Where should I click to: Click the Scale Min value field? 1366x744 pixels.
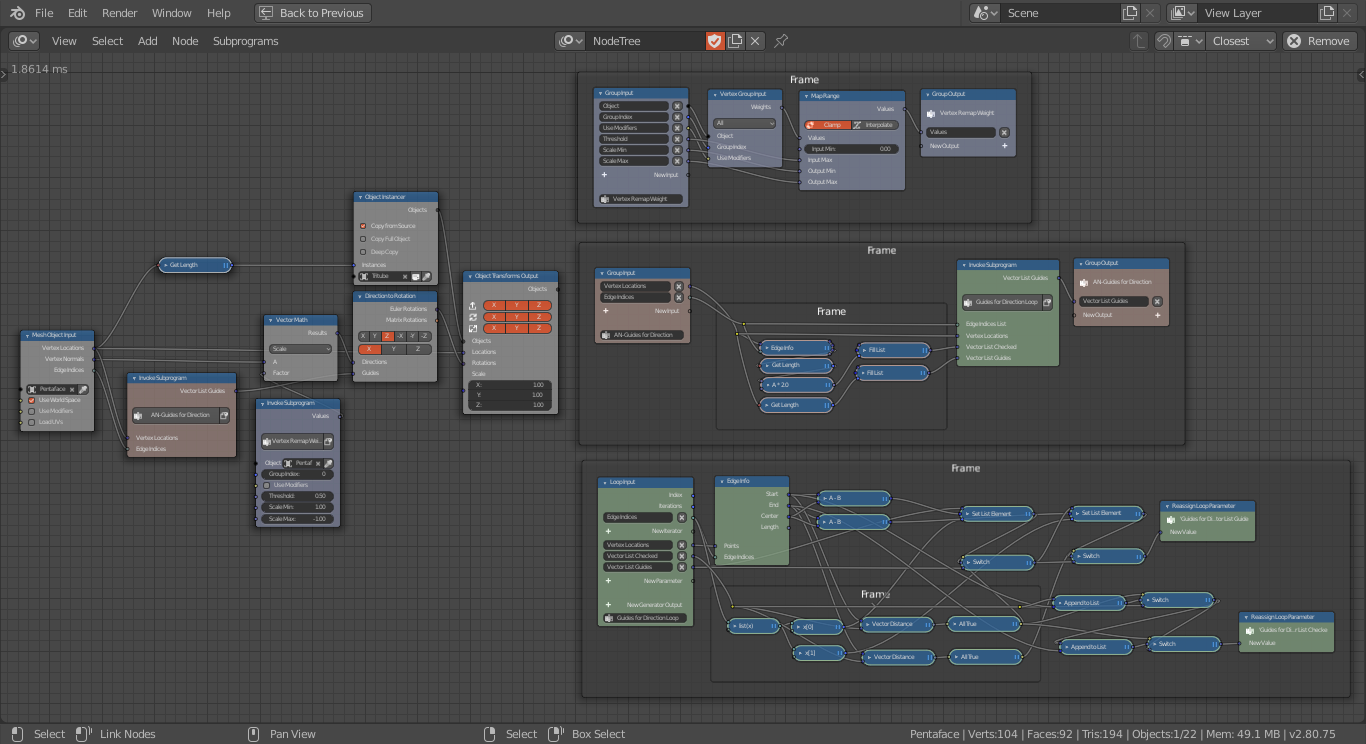[297, 507]
